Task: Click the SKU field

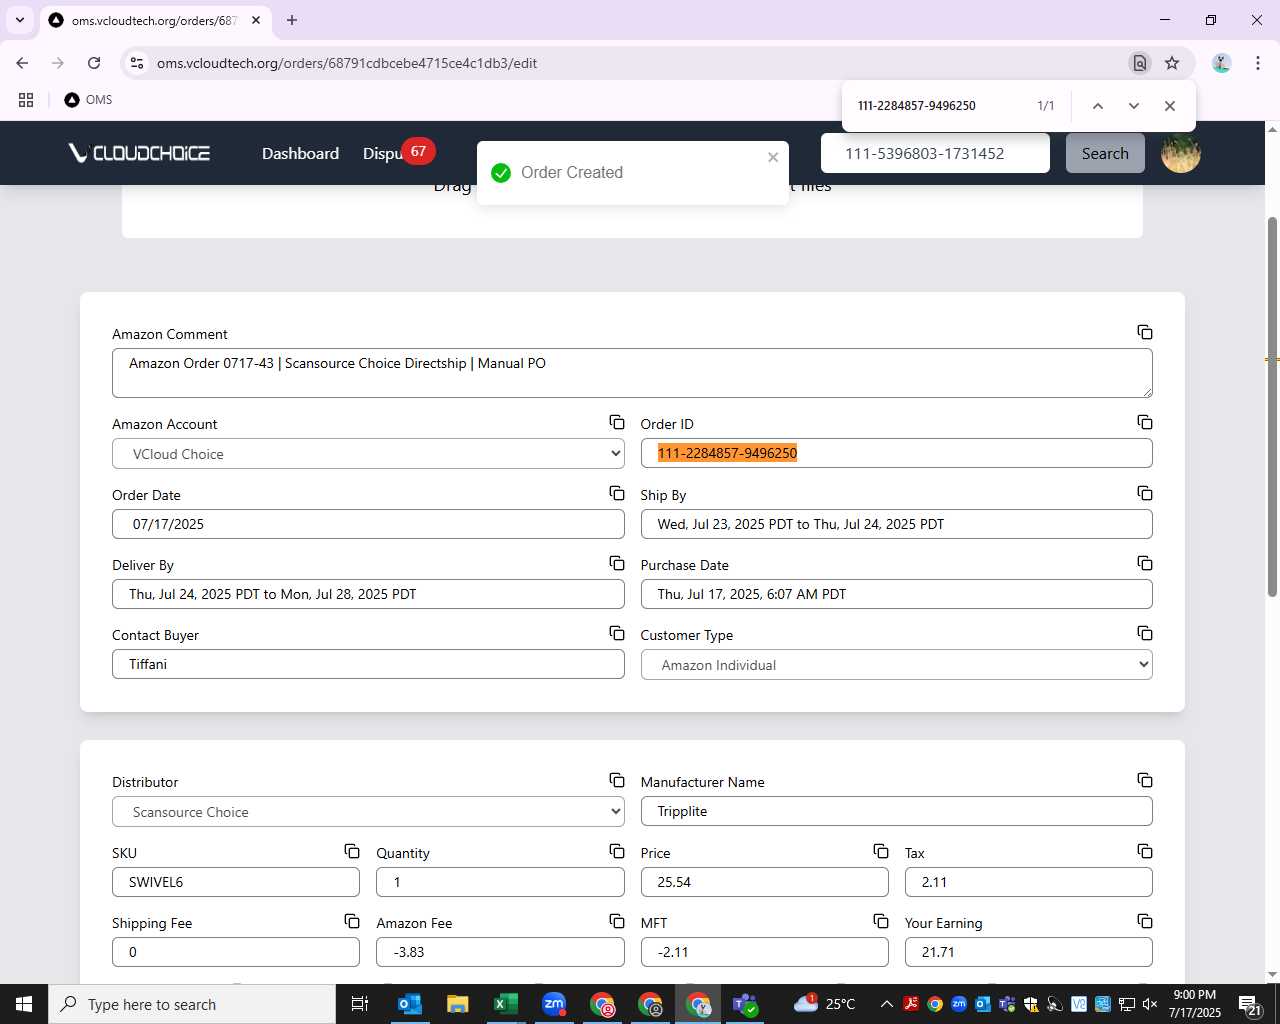Action: coord(236,882)
